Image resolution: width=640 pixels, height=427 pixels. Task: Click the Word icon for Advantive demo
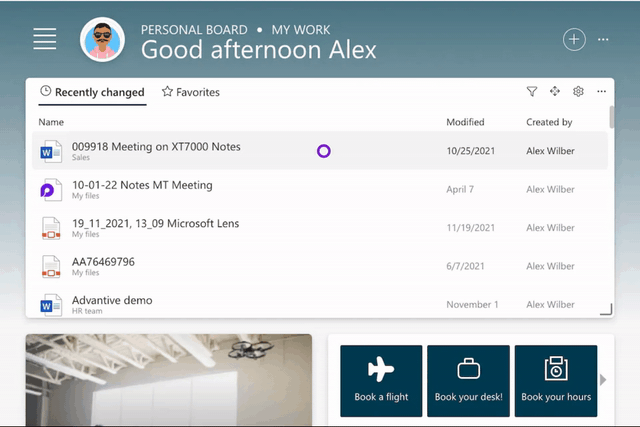(51, 304)
